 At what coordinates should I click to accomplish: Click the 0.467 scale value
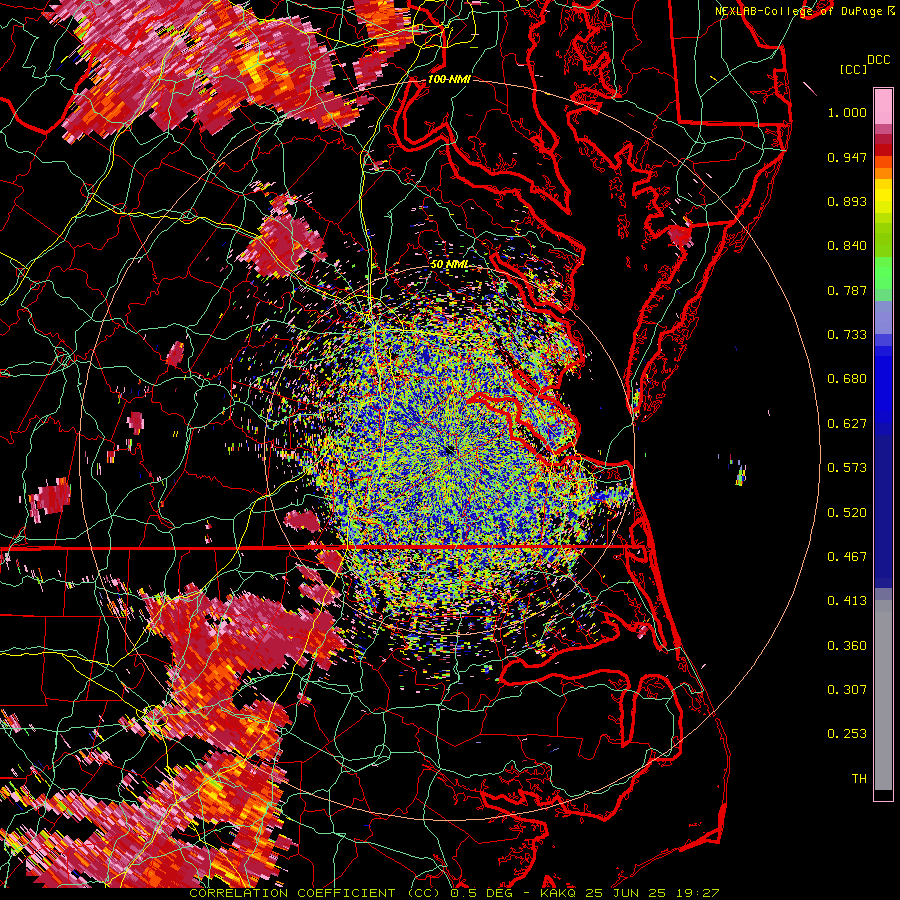click(x=847, y=557)
